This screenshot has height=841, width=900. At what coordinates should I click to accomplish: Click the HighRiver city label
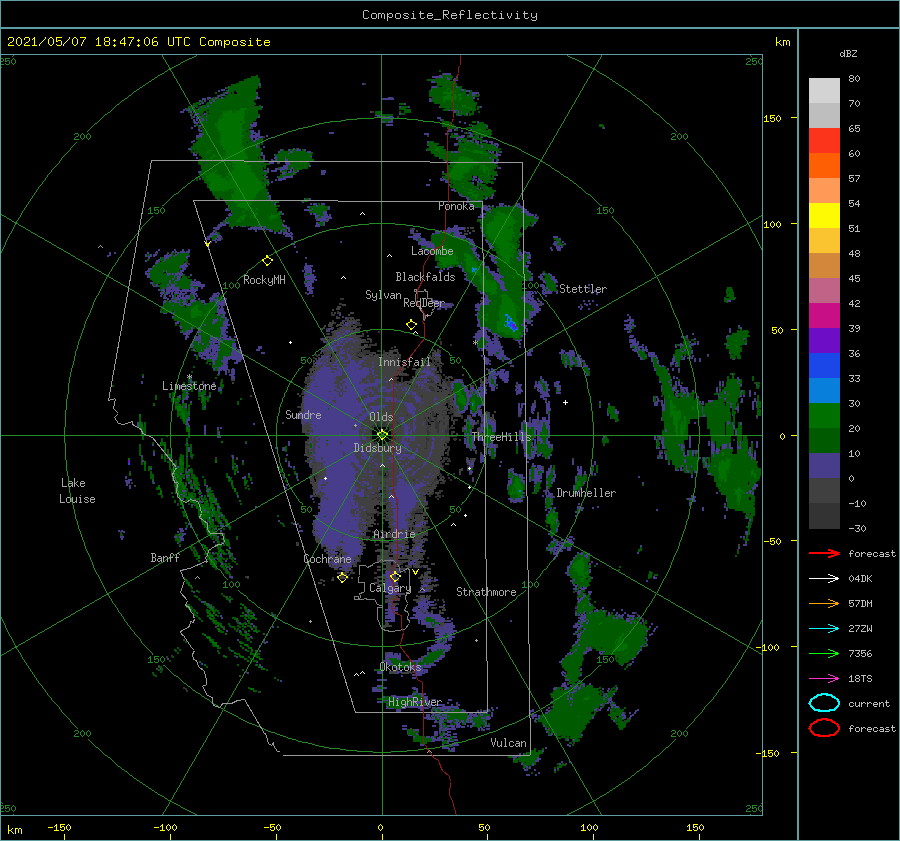tap(414, 702)
